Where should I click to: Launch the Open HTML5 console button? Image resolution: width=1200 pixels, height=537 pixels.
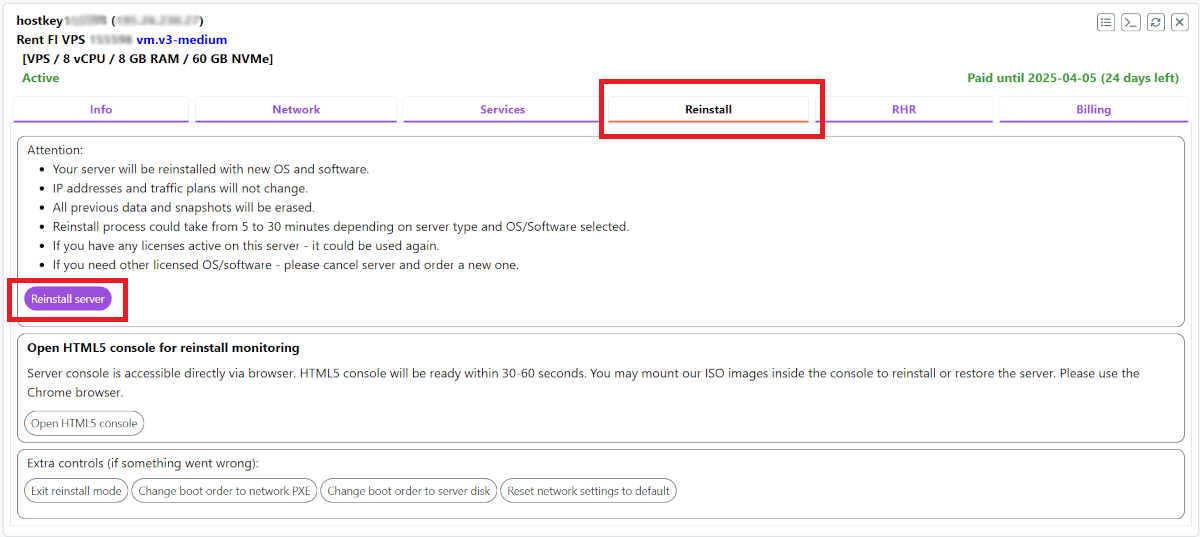tap(84, 423)
